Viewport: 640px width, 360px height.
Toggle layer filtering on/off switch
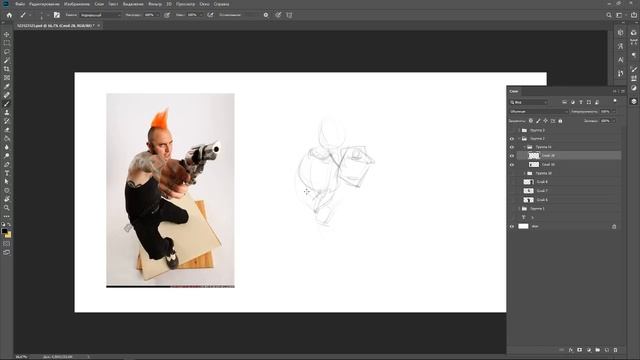click(x=615, y=101)
